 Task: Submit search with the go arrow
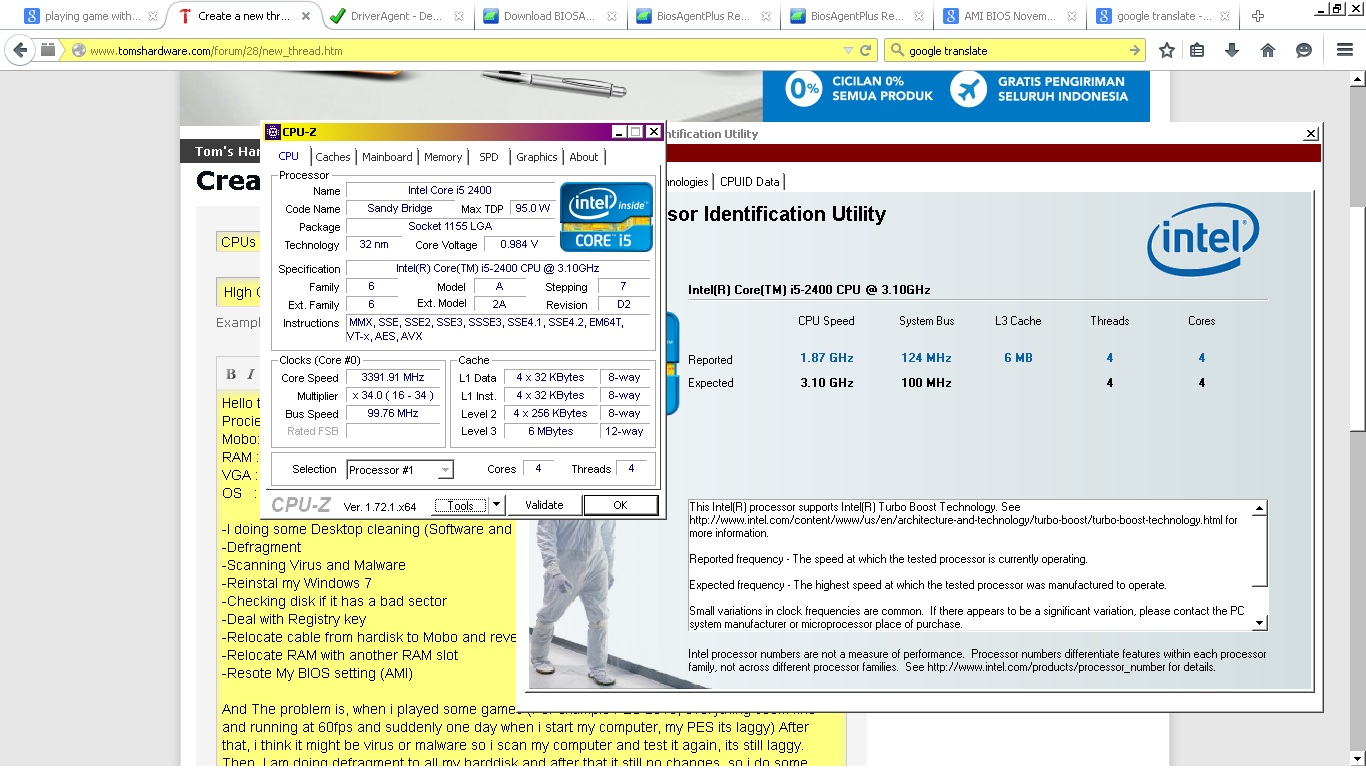1135,50
